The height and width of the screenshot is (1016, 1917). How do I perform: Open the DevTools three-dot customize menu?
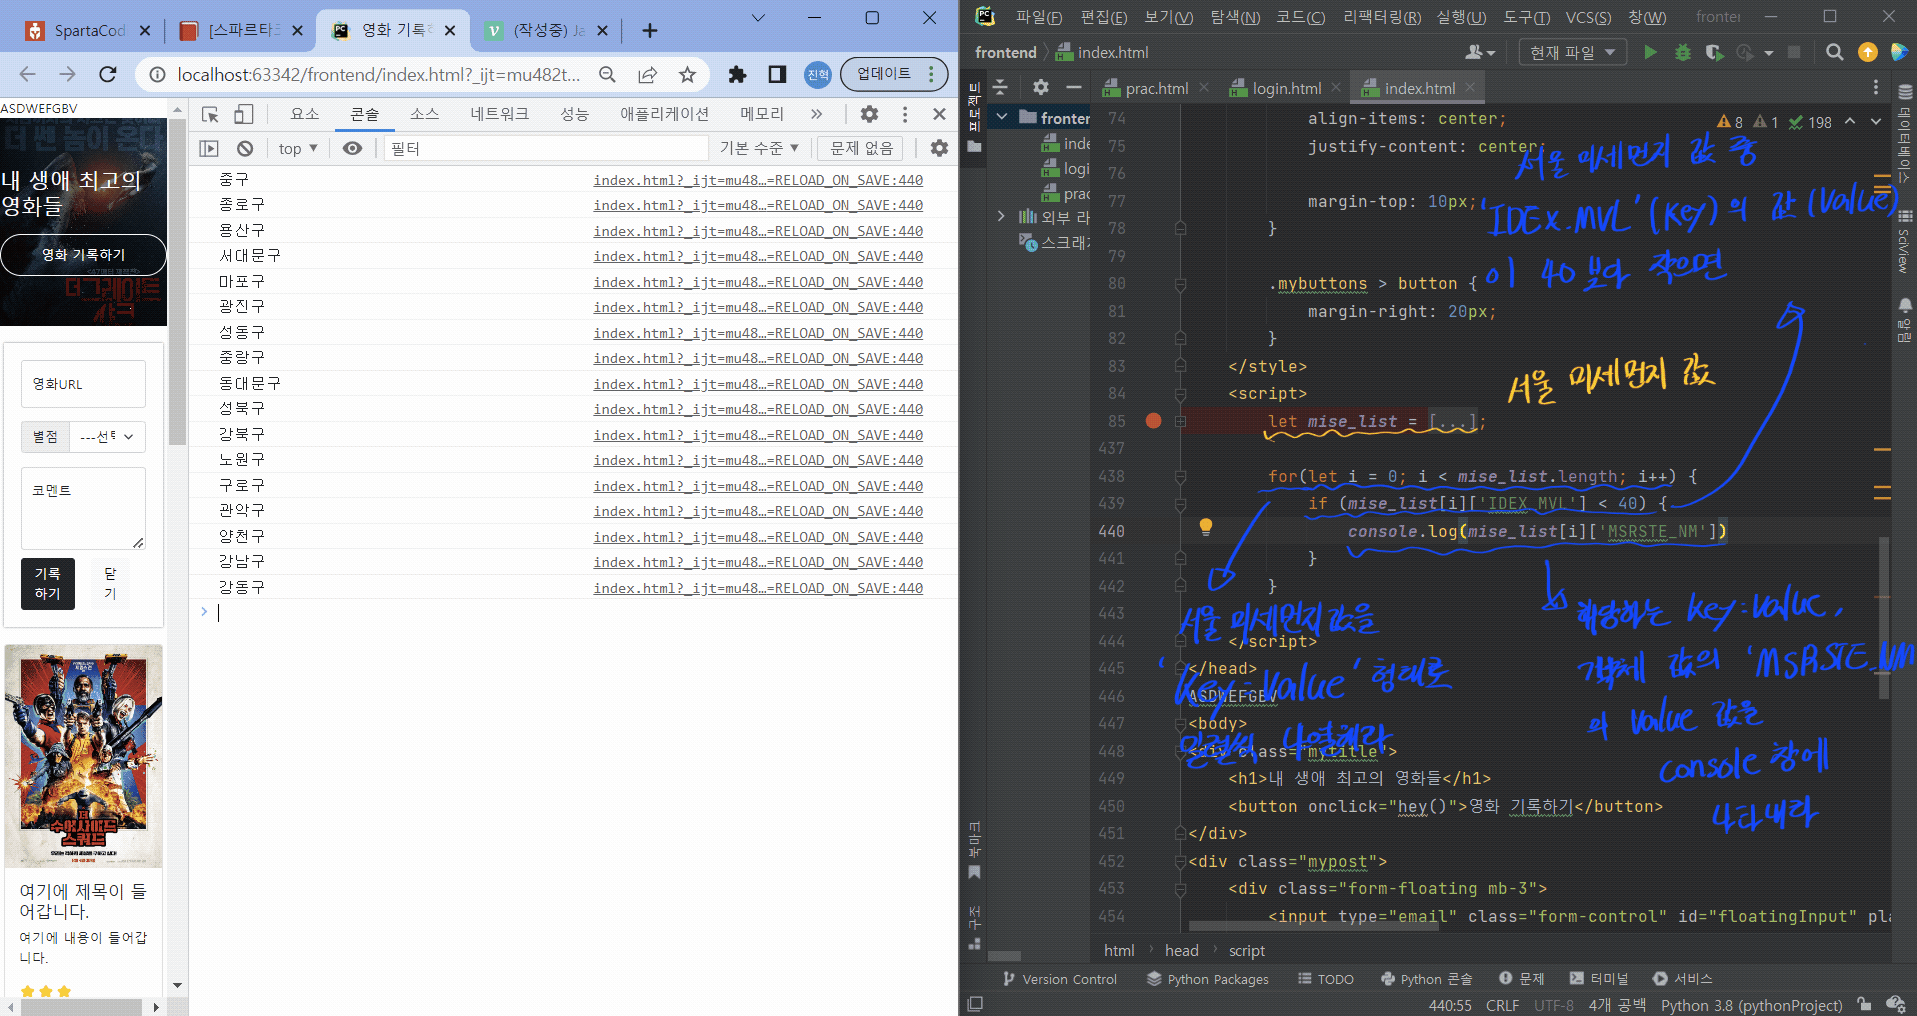pyautogui.click(x=905, y=114)
